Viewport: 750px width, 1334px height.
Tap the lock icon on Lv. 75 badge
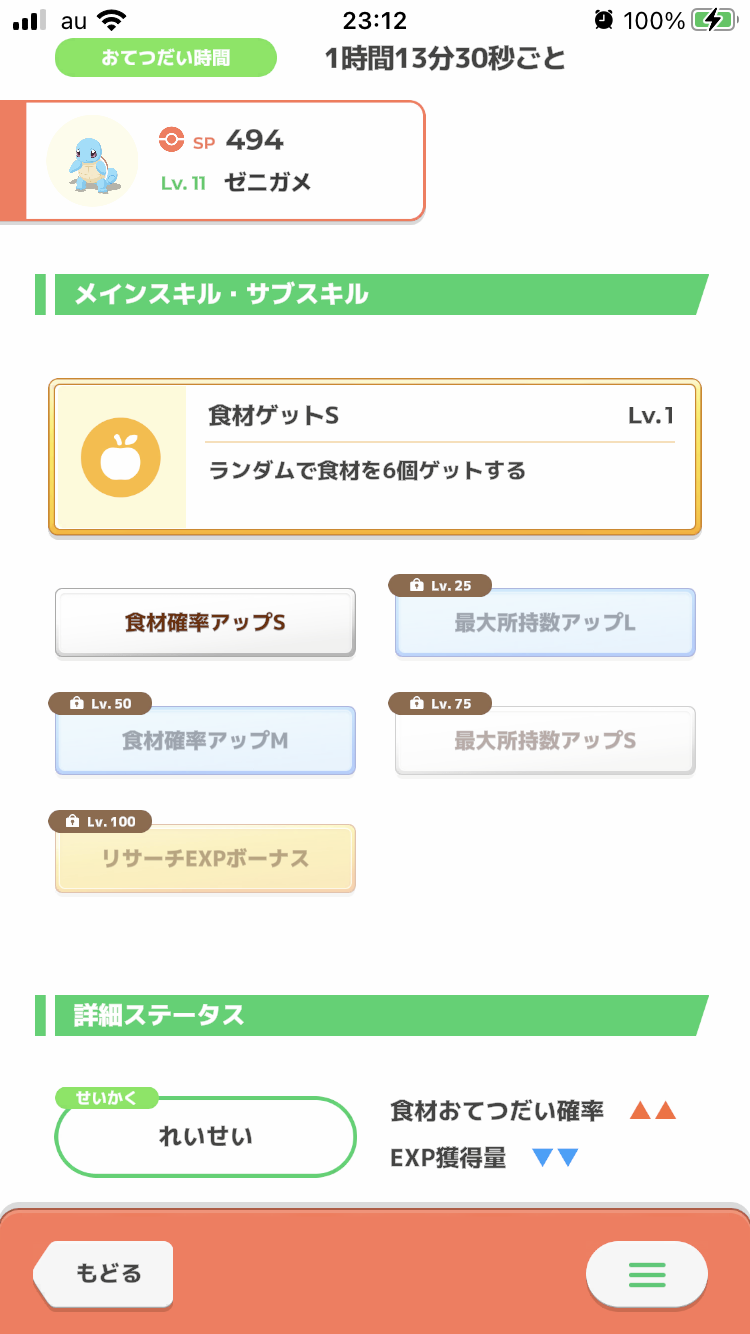point(416,704)
